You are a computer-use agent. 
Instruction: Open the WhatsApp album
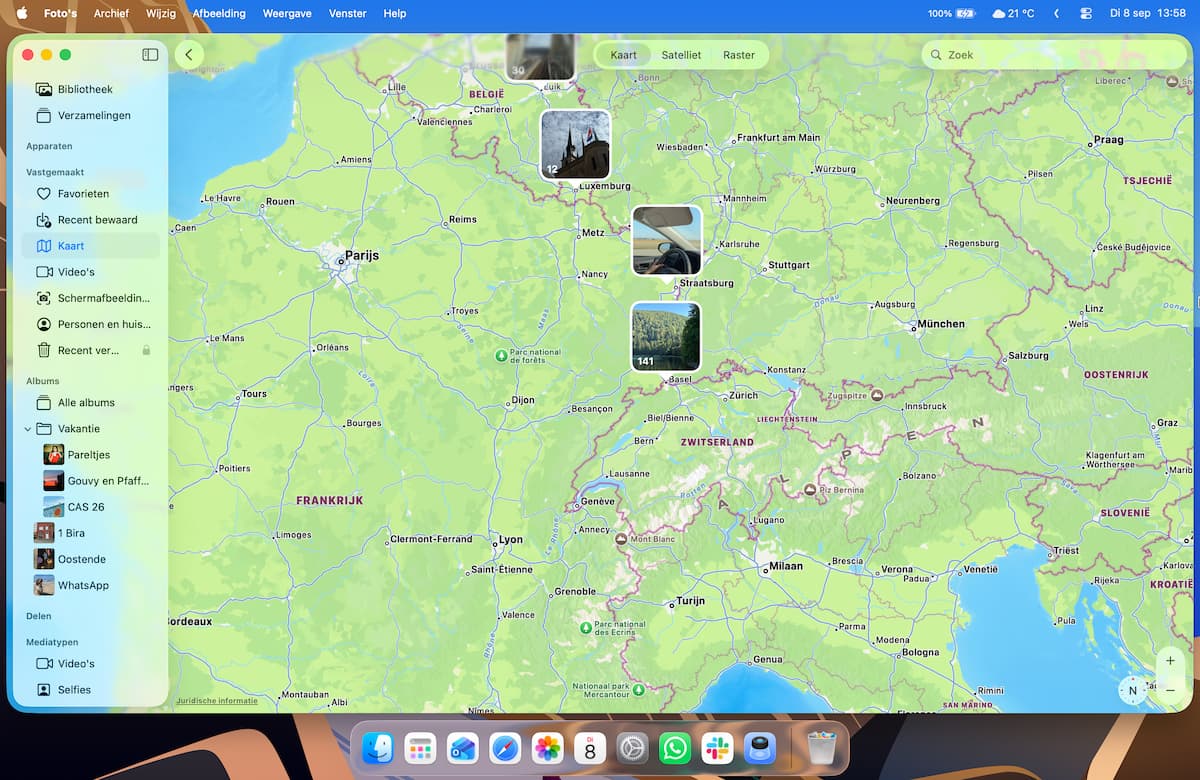[90, 585]
